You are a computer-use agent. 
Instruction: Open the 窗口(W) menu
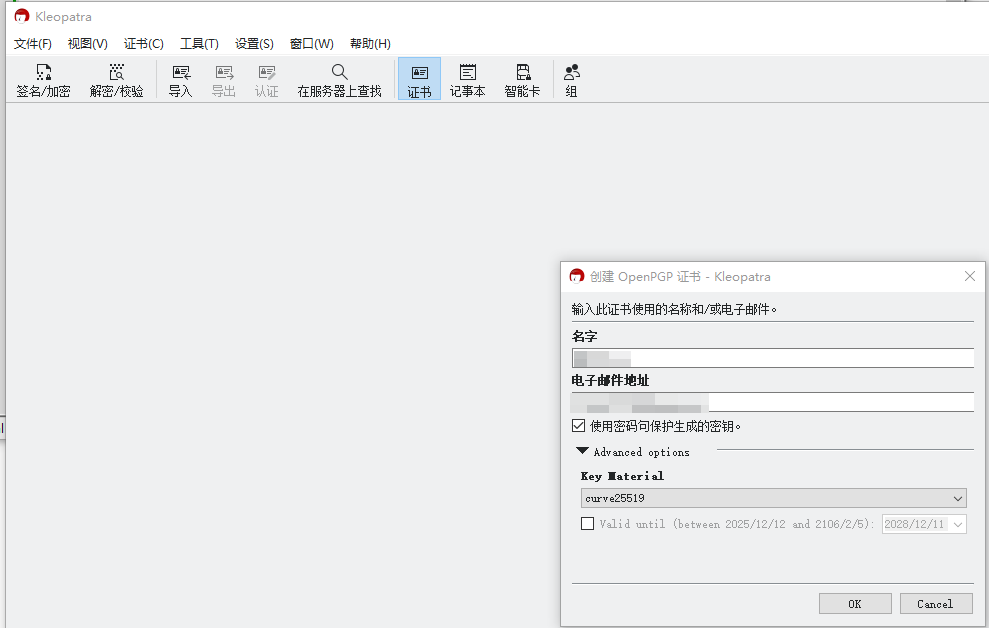(312, 44)
